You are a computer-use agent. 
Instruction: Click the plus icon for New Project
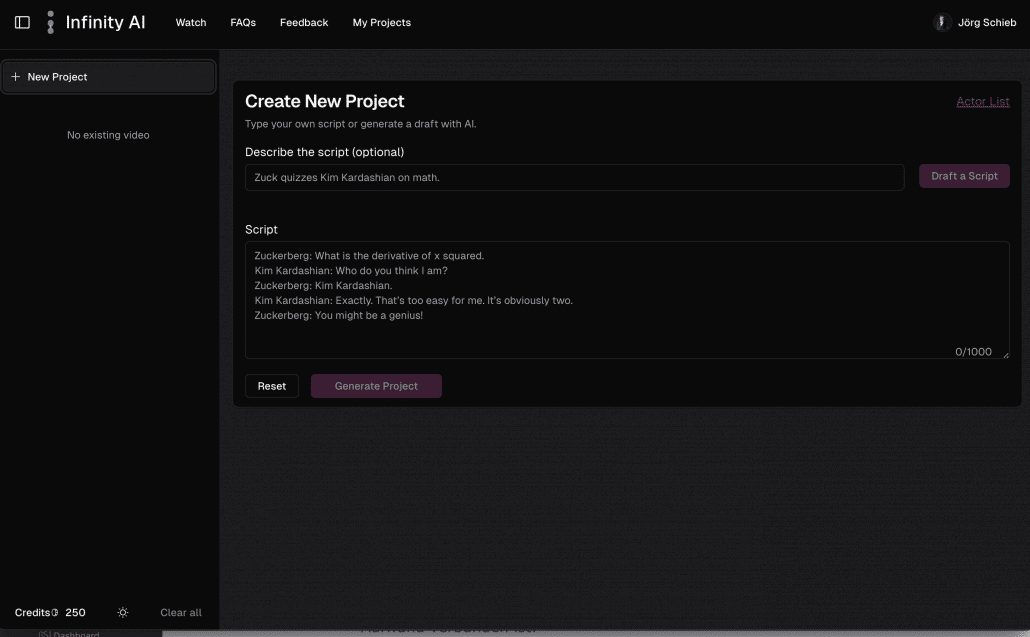pyautogui.click(x=15, y=77)
